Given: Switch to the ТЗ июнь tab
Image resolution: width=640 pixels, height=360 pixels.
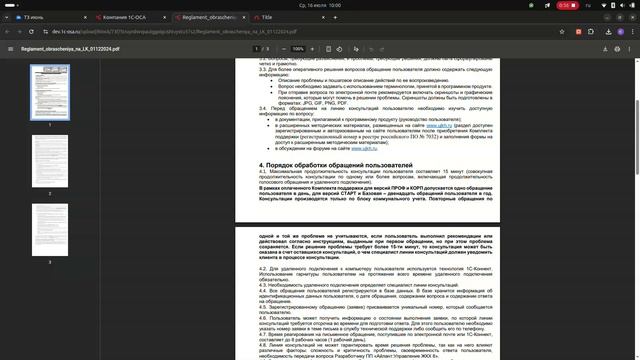Looking at the screenshot, I should 51,18.
